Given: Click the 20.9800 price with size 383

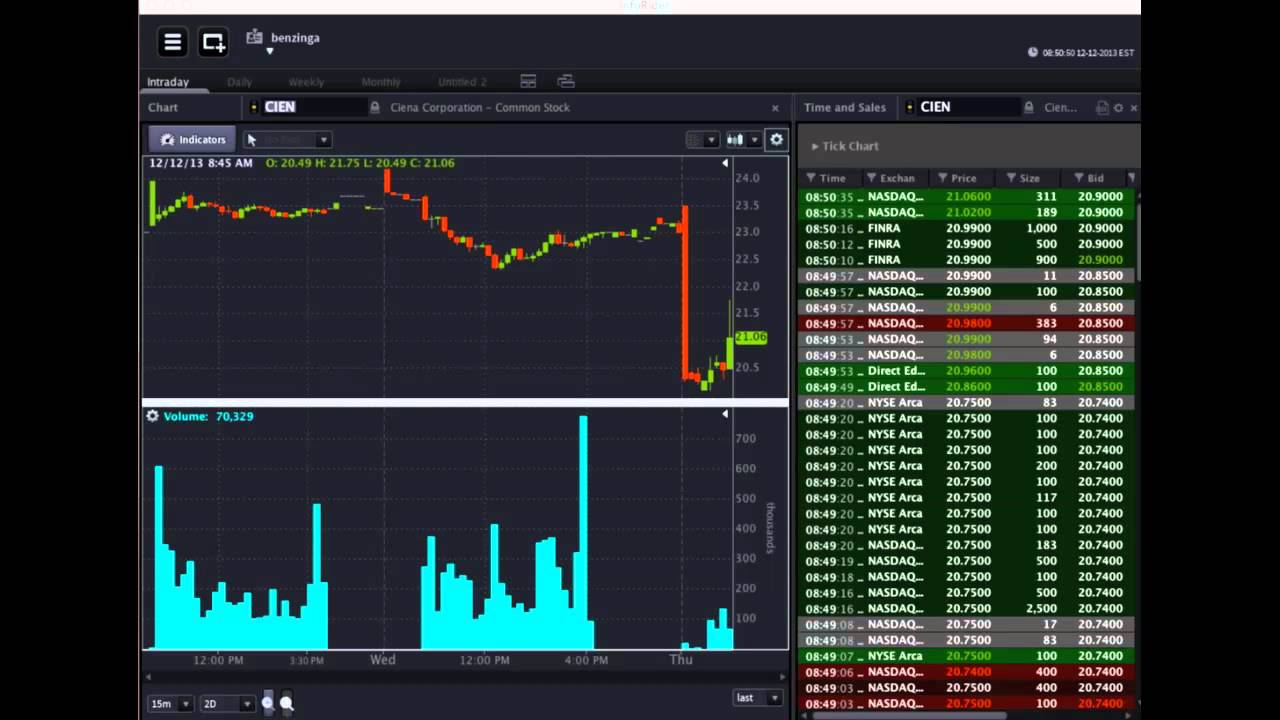Looking at the screenshot, I should [x=968, y=323].
